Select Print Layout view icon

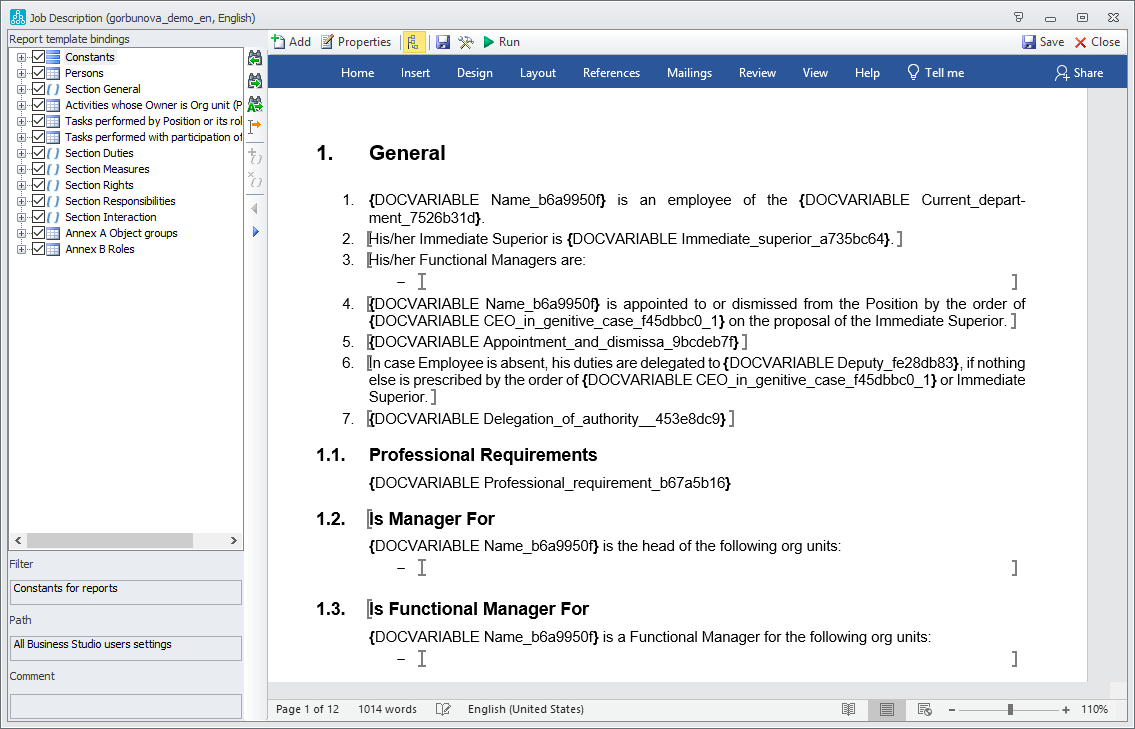[887, 709]
